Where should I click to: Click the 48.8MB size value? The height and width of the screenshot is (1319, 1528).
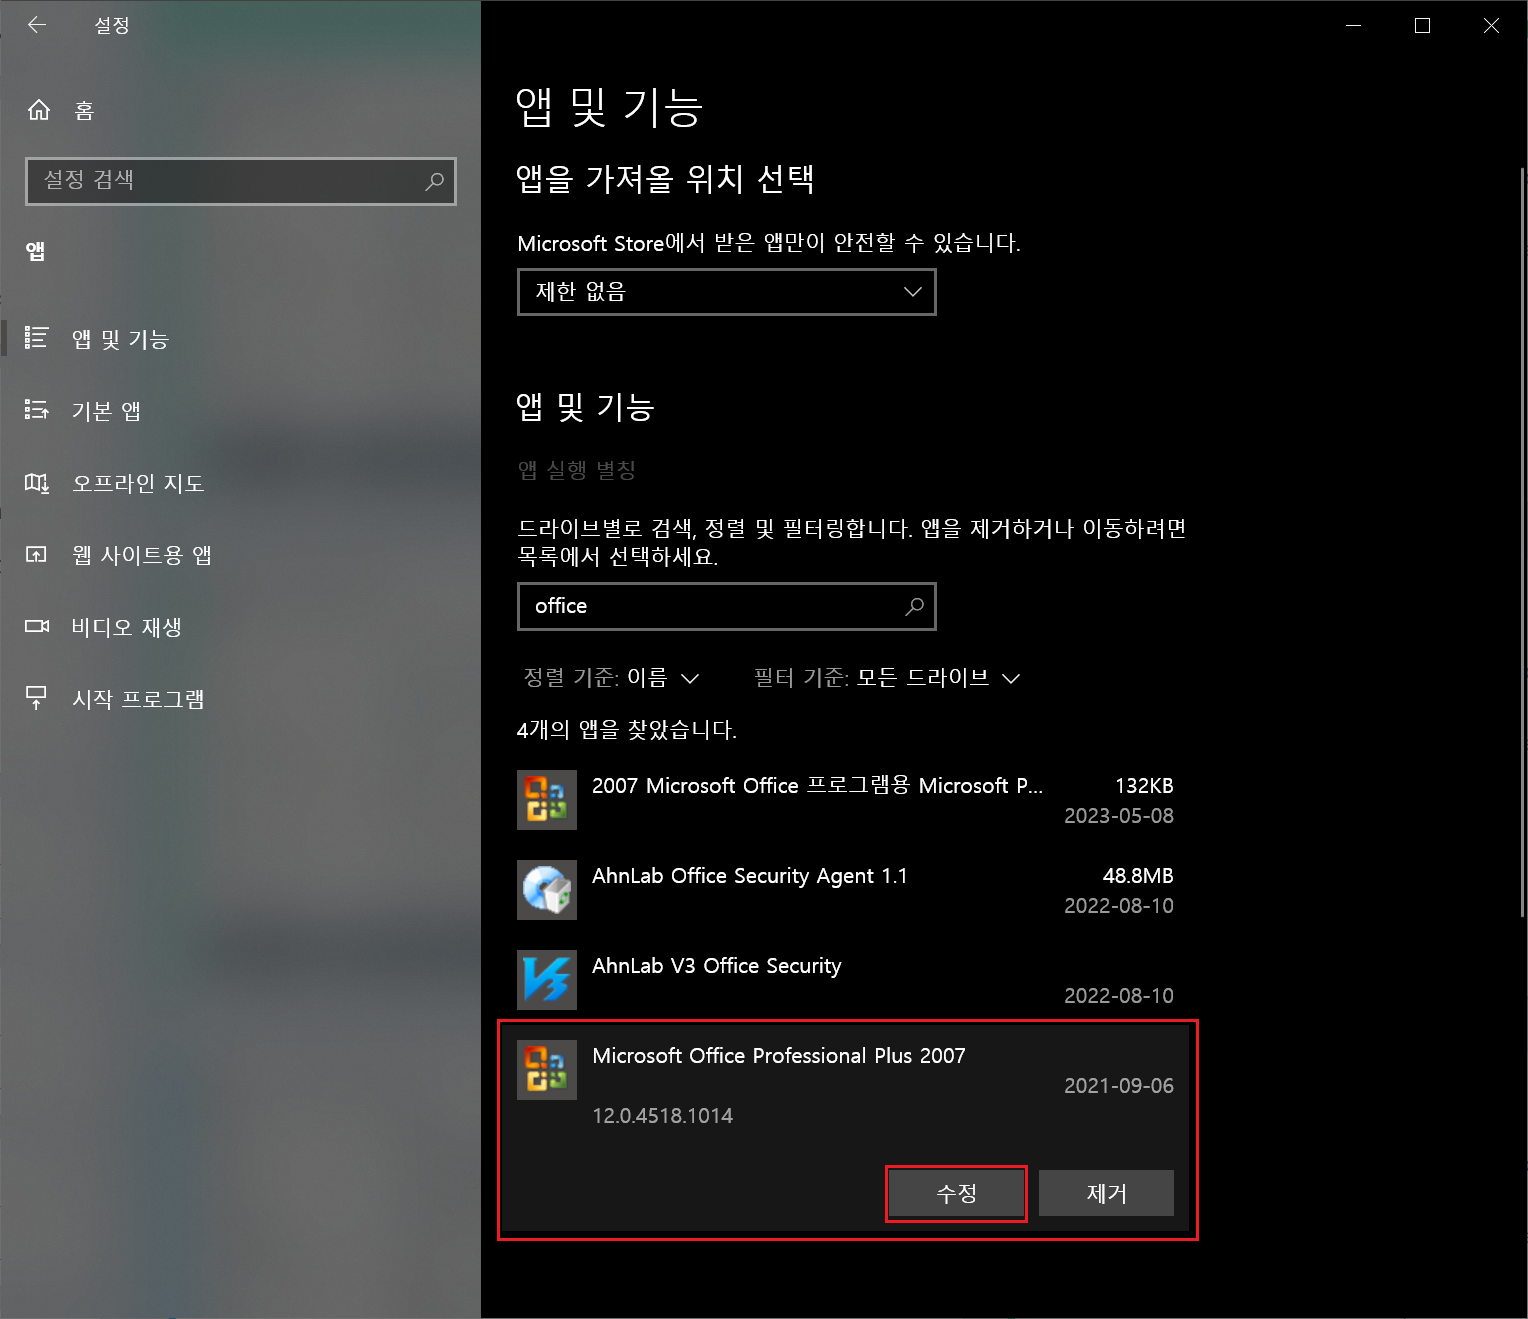1138,876
